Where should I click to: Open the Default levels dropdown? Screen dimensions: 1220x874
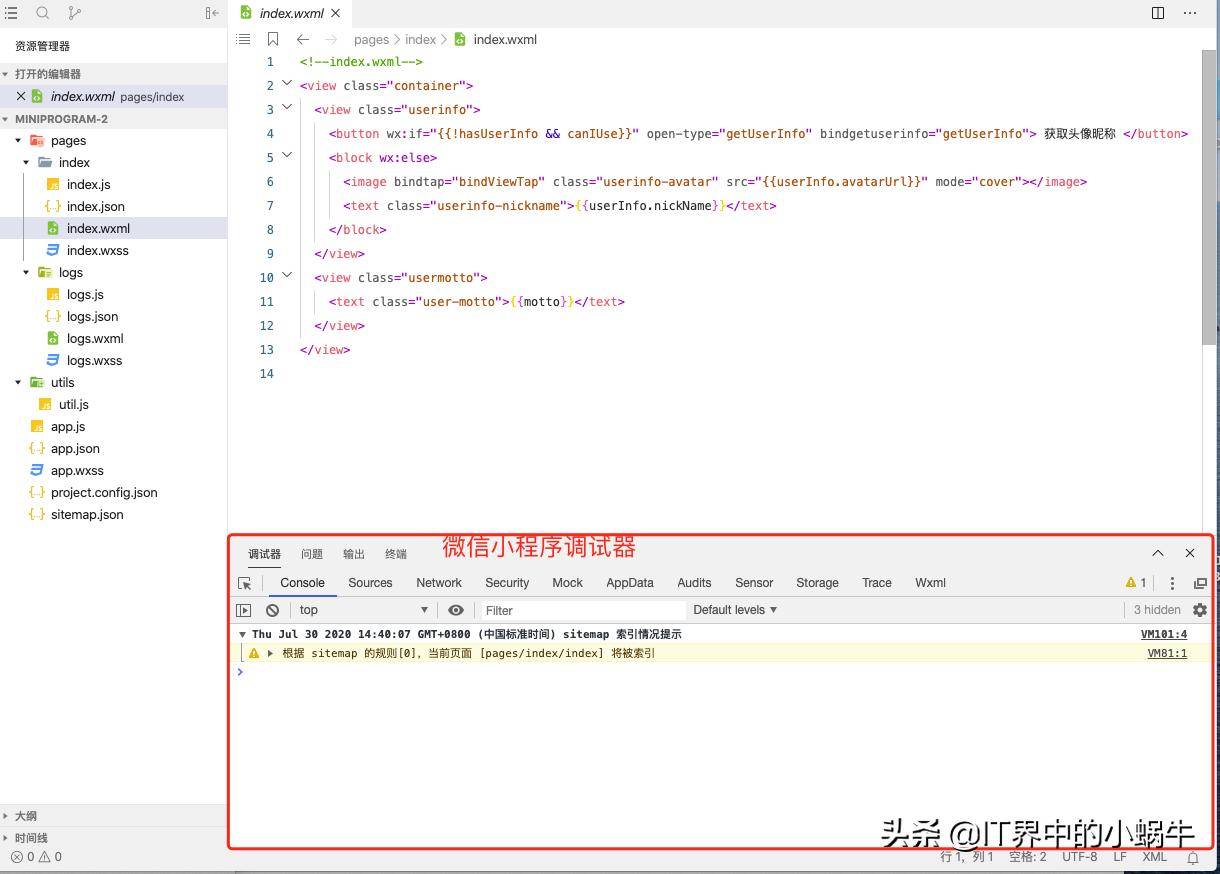click(735, 610)
